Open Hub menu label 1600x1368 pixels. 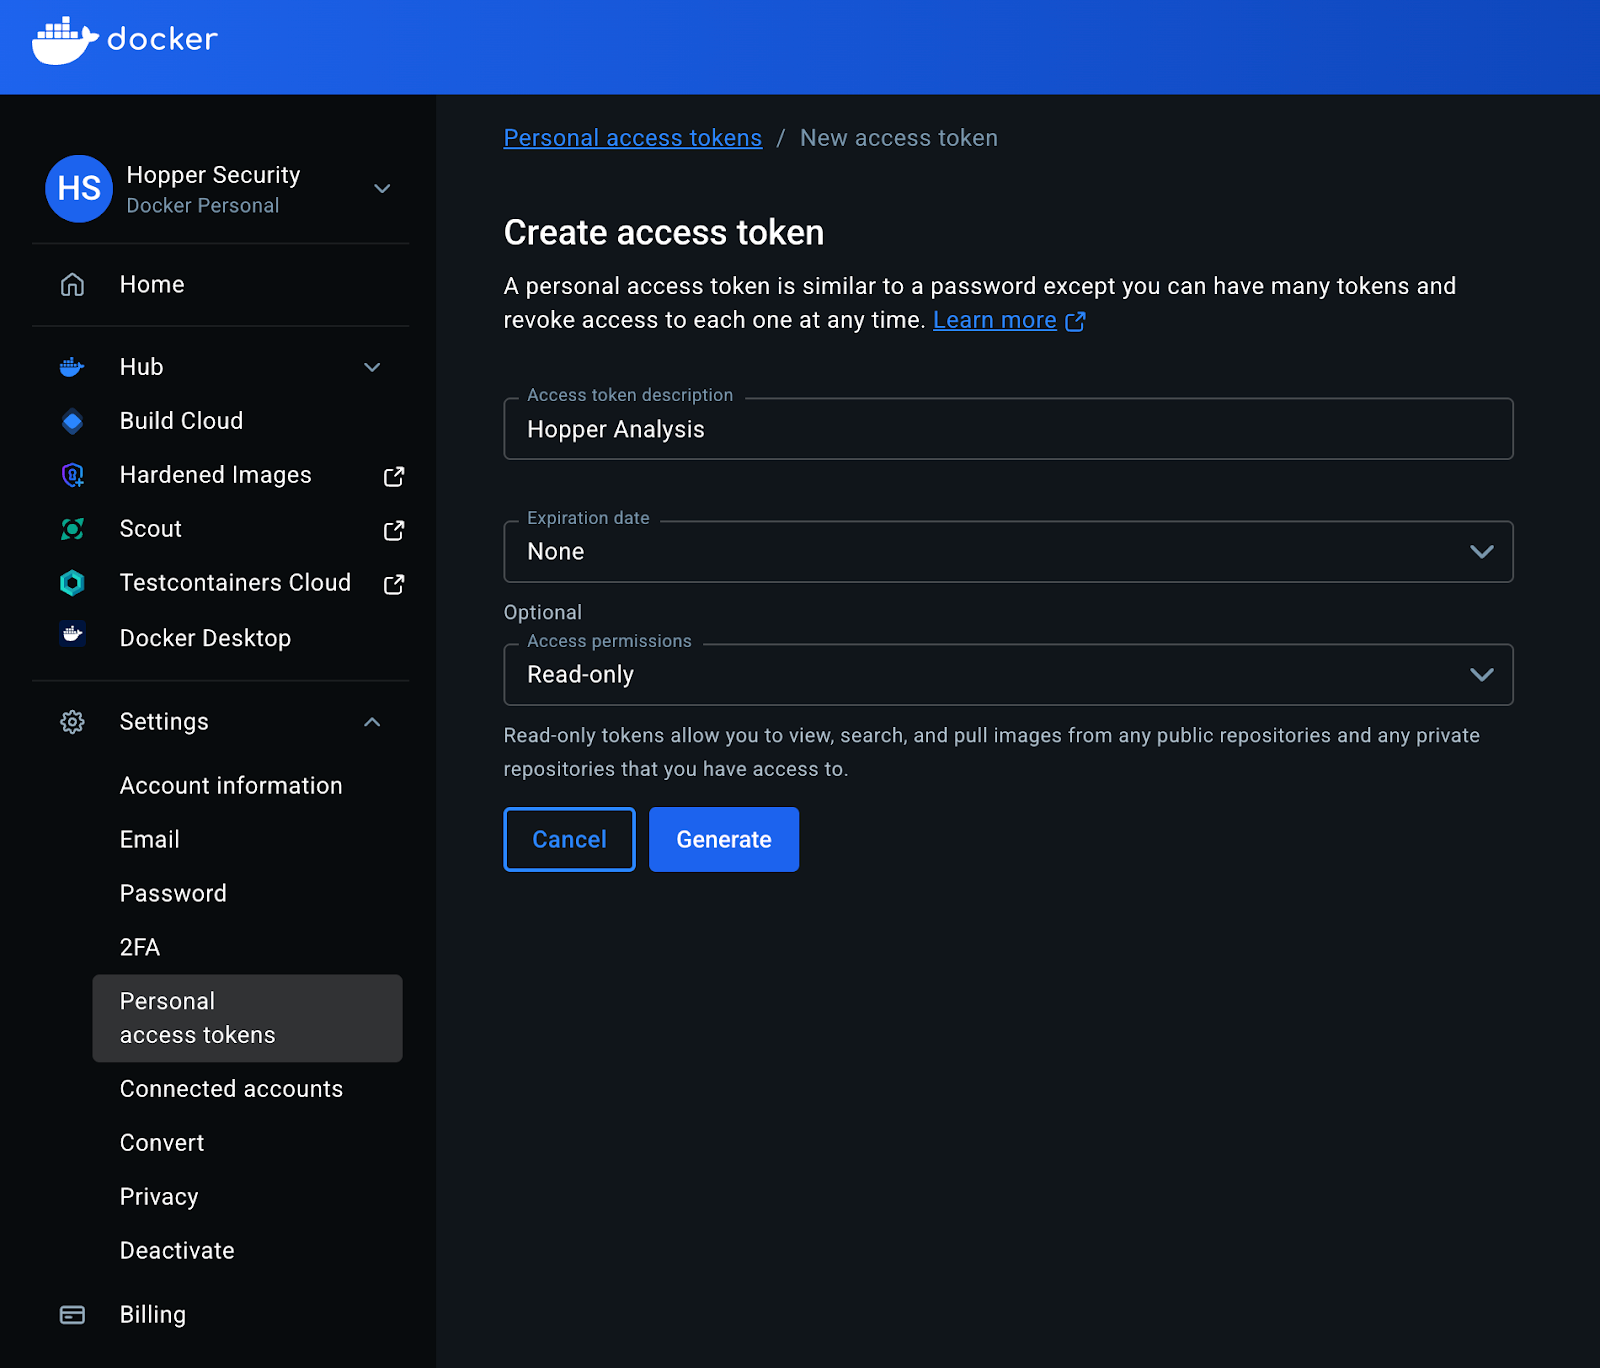141,367
